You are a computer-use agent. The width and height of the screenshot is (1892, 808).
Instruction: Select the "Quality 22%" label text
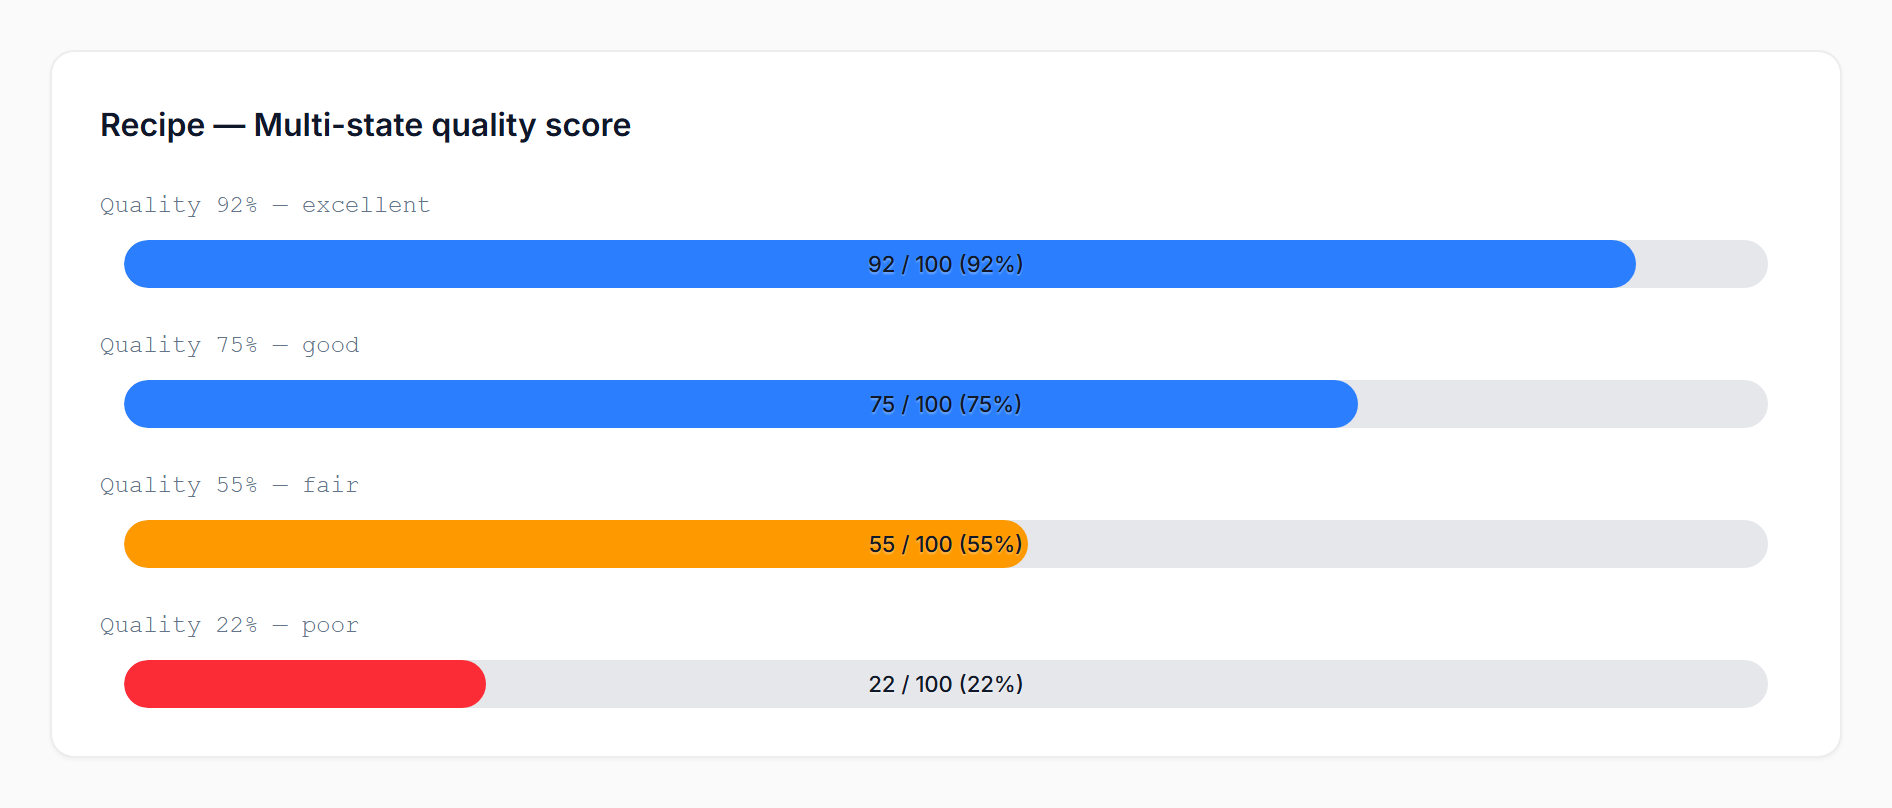click(x=178, y=625)
